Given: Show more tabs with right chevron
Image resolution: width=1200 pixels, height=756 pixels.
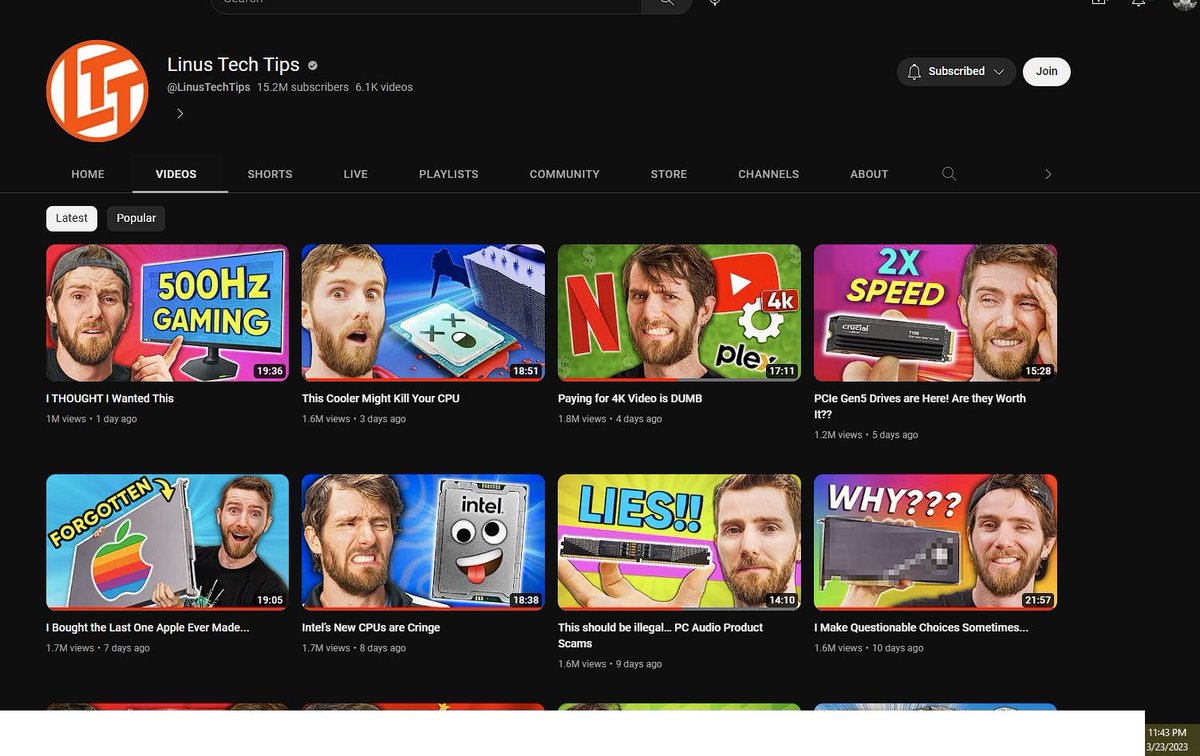Looking at the screenshot, I should [1048, 174].
